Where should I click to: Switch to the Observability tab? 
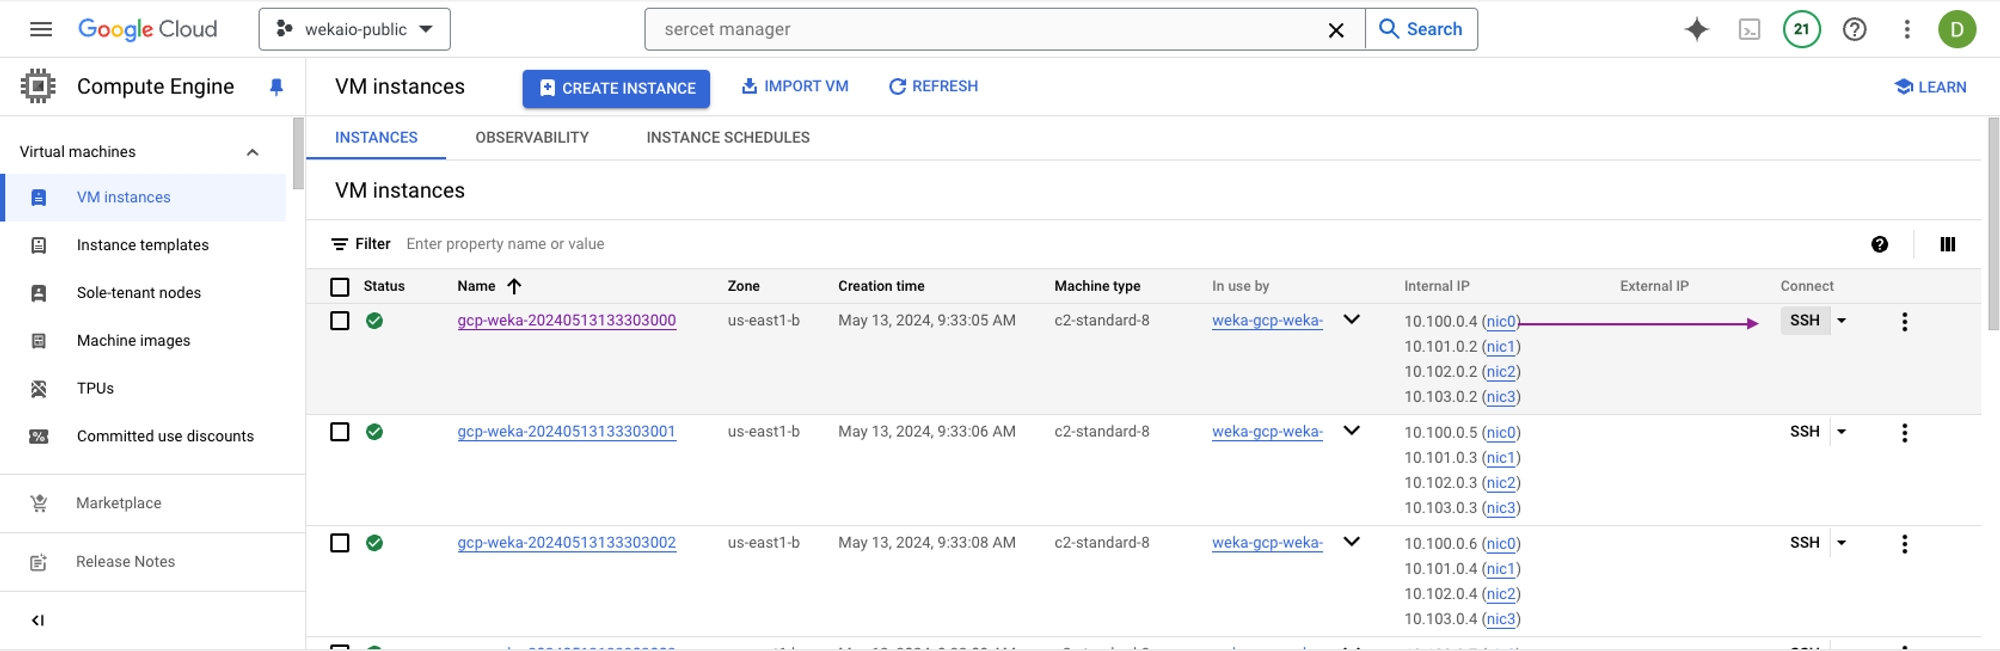[531, 138]
